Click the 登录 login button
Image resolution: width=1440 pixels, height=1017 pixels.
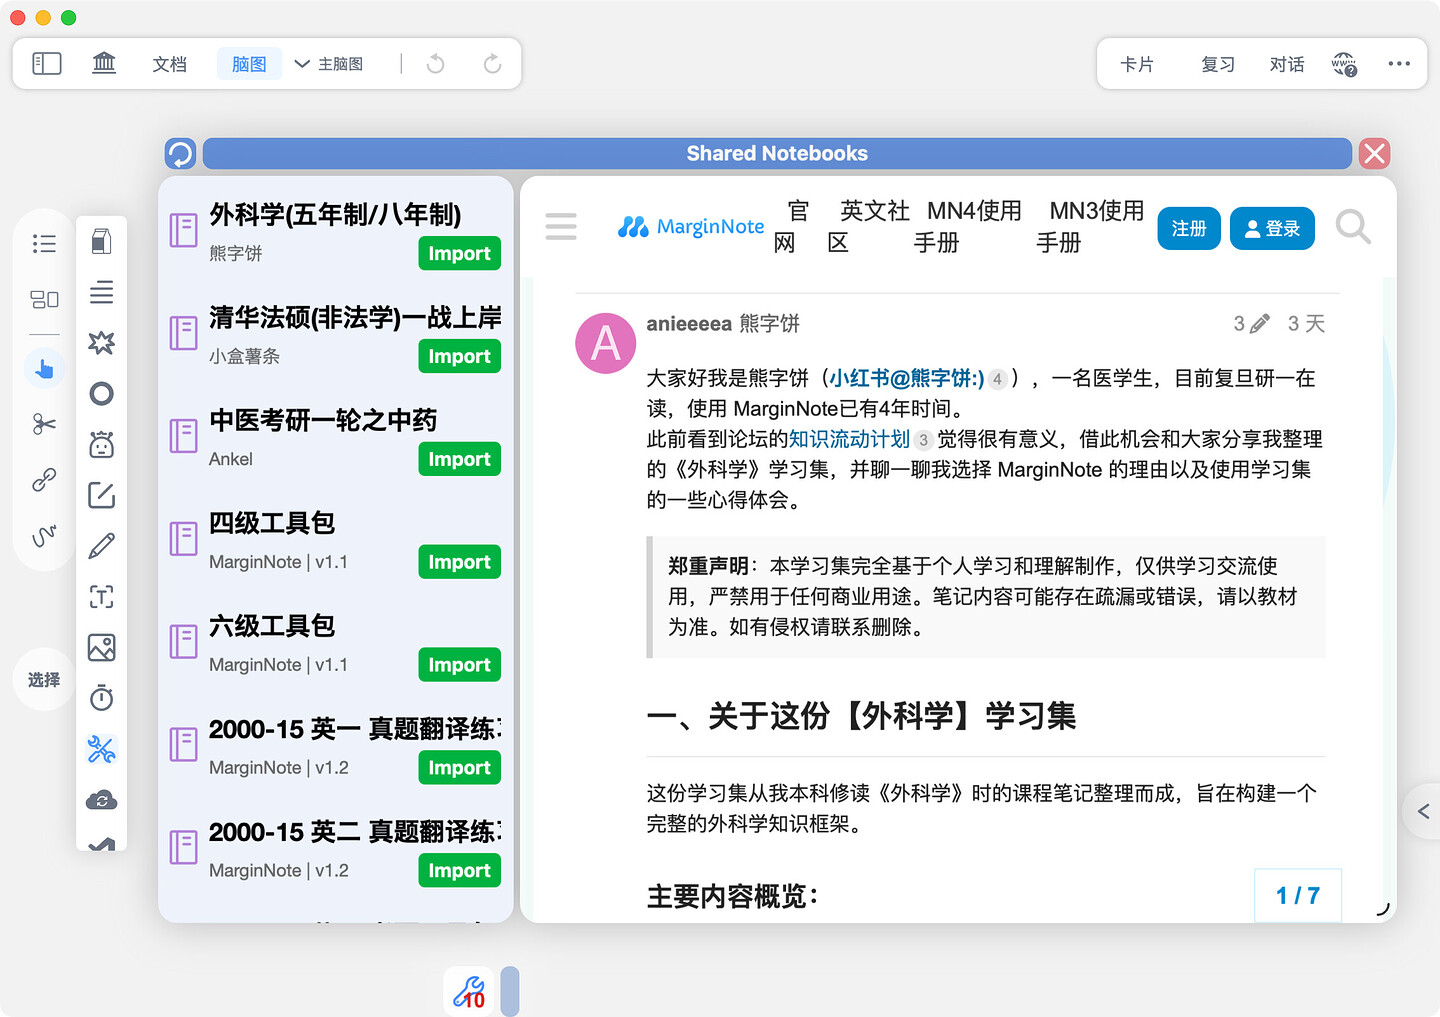(1272, 229)
